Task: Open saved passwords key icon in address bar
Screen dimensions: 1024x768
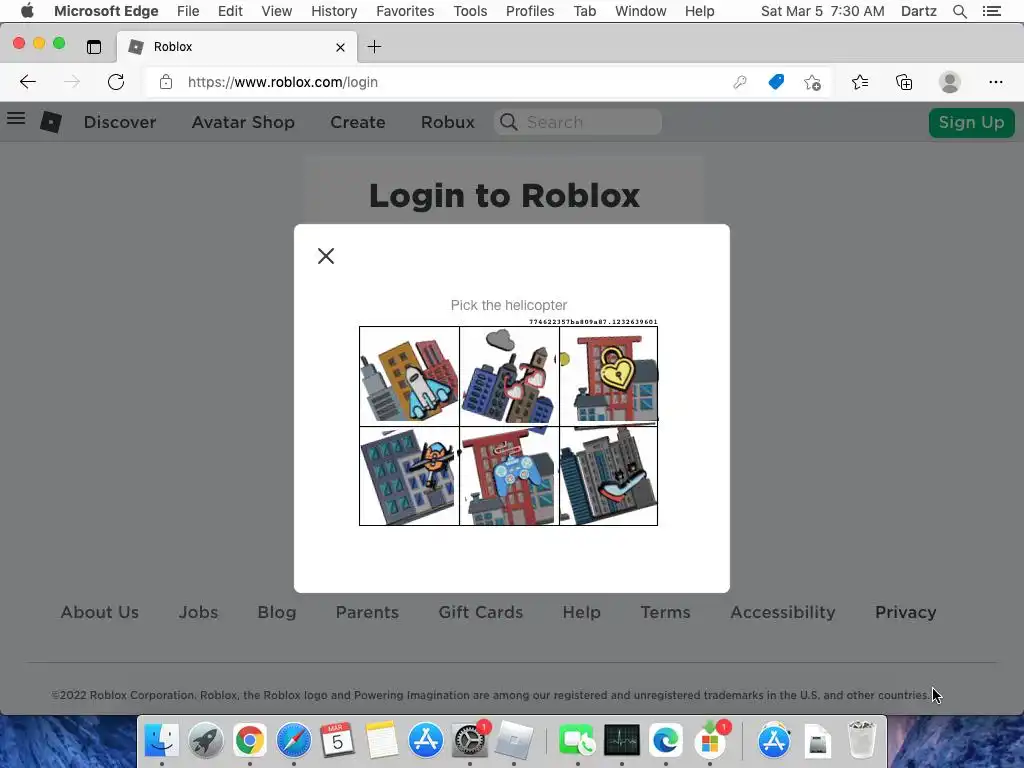Action: pos(739,82)
